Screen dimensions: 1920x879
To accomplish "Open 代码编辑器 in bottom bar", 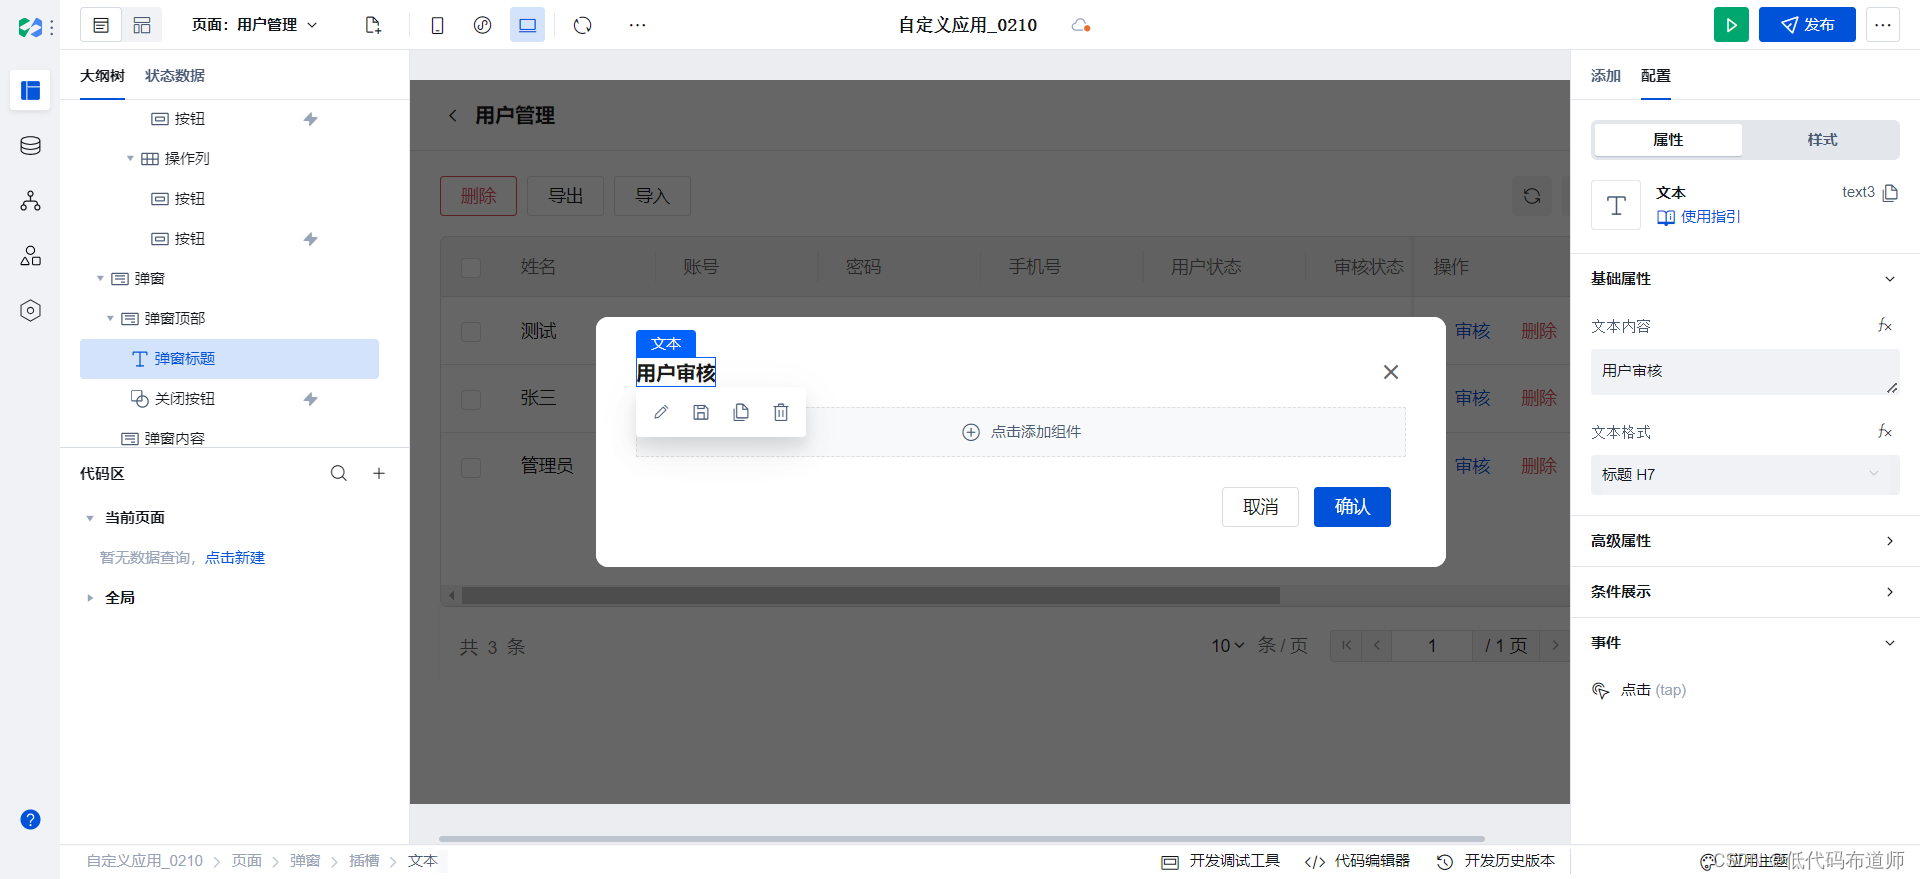I will (1357, 861).
